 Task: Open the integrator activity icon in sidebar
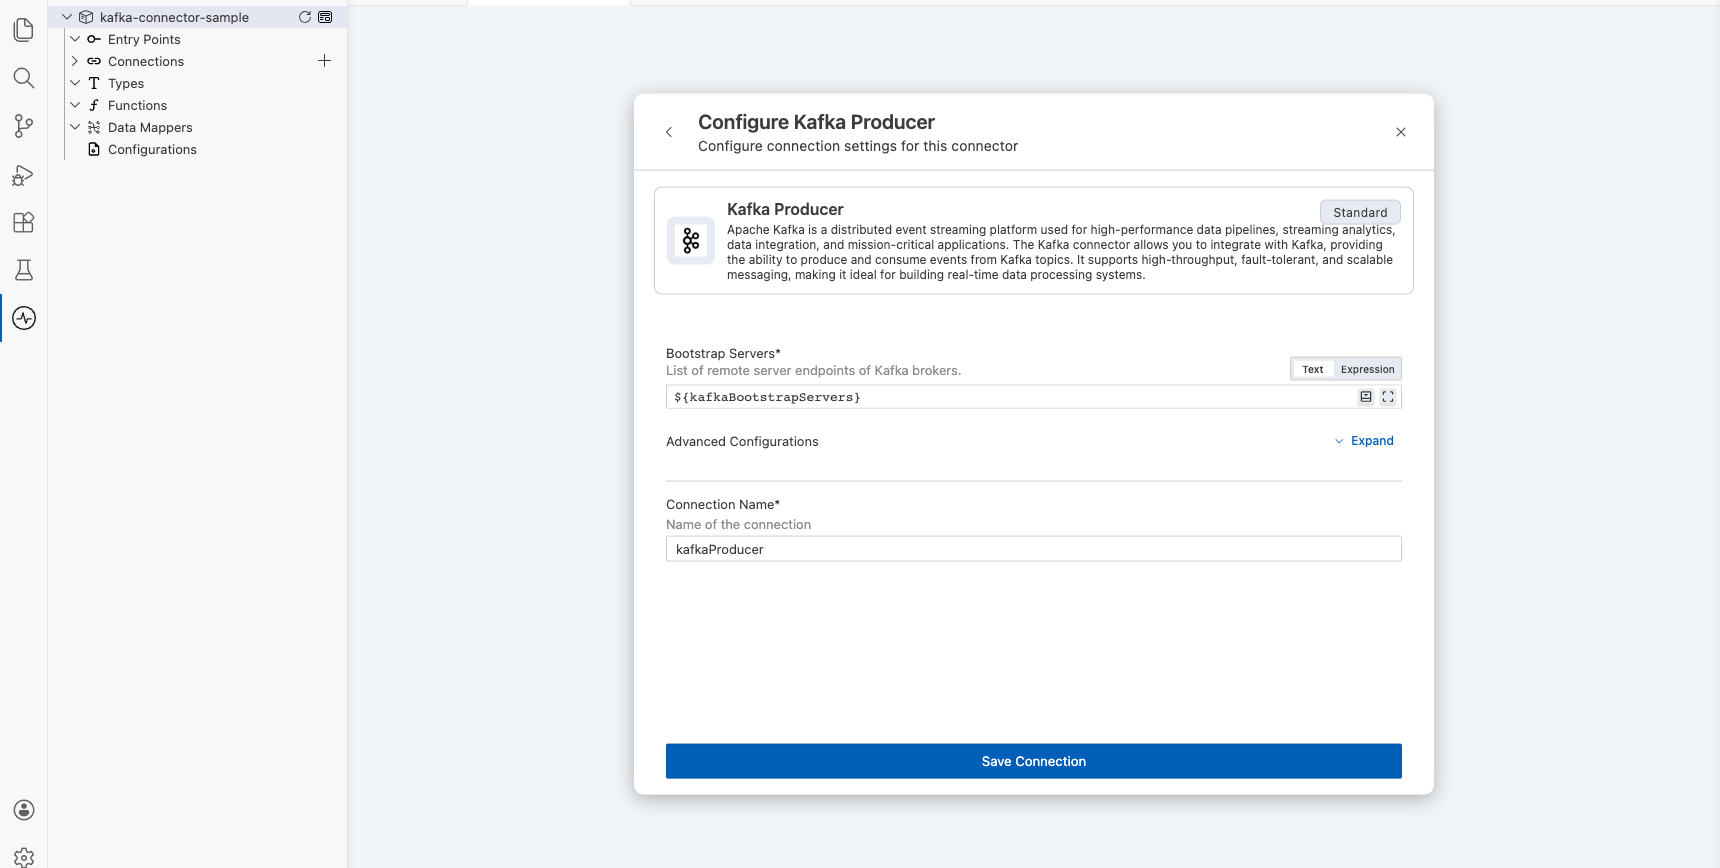(x=24, y=318)
